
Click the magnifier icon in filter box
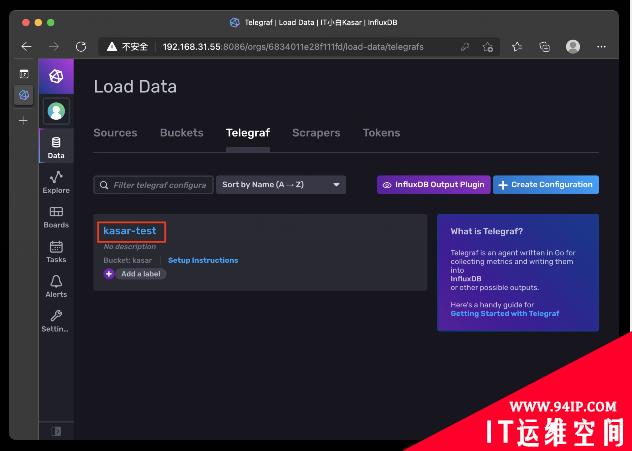tap(104, 185)
